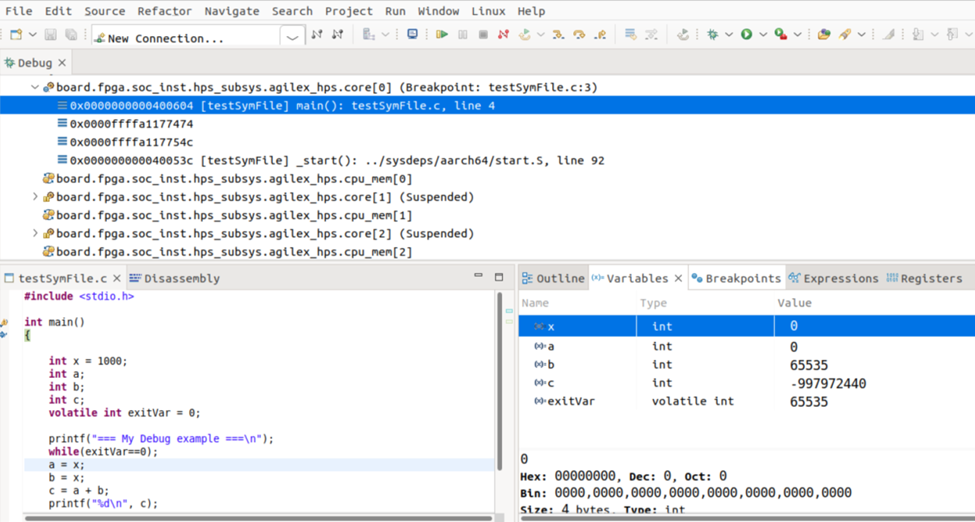The width and height of the screenshot is (975, 522).
Task: Click the Step Return icon
Action: pyautogui.click(x=600, y=35)
